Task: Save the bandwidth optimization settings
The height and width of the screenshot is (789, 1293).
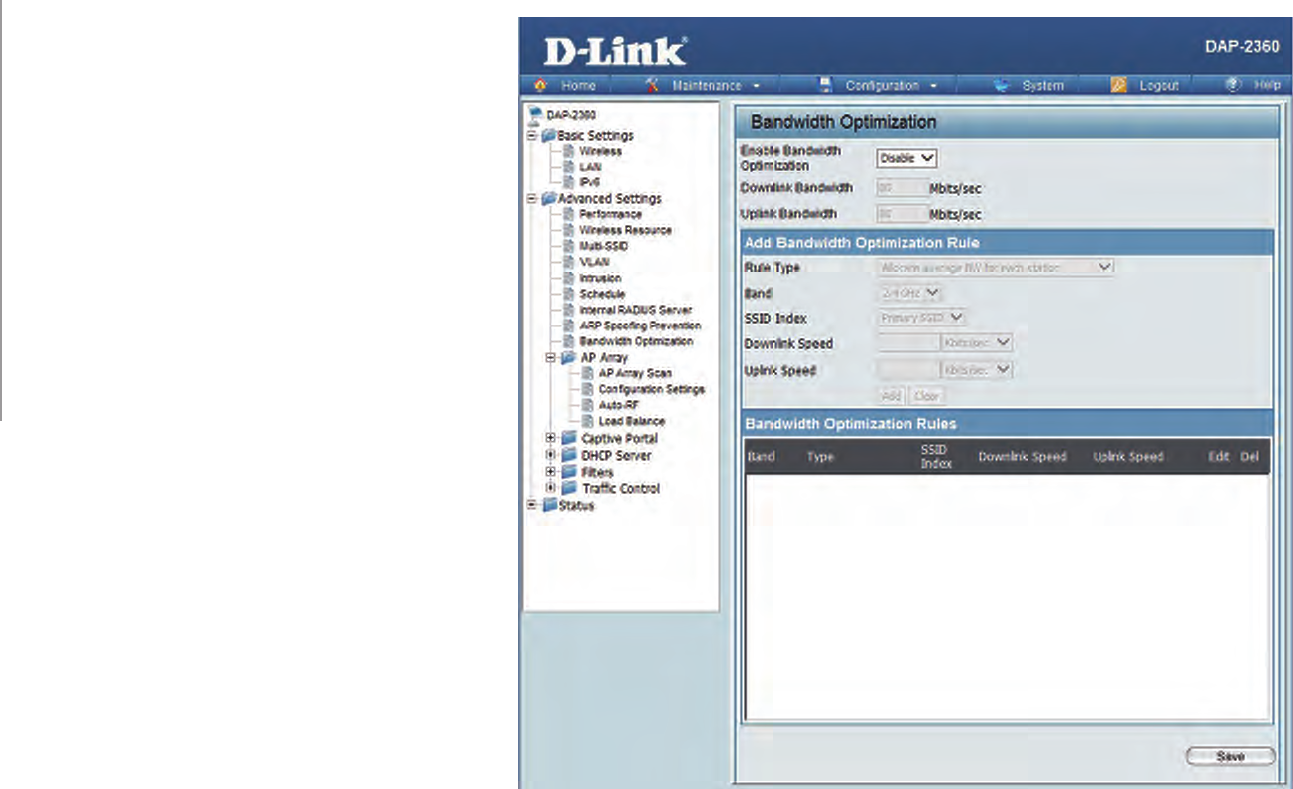Action: [x=1231, y=757]
